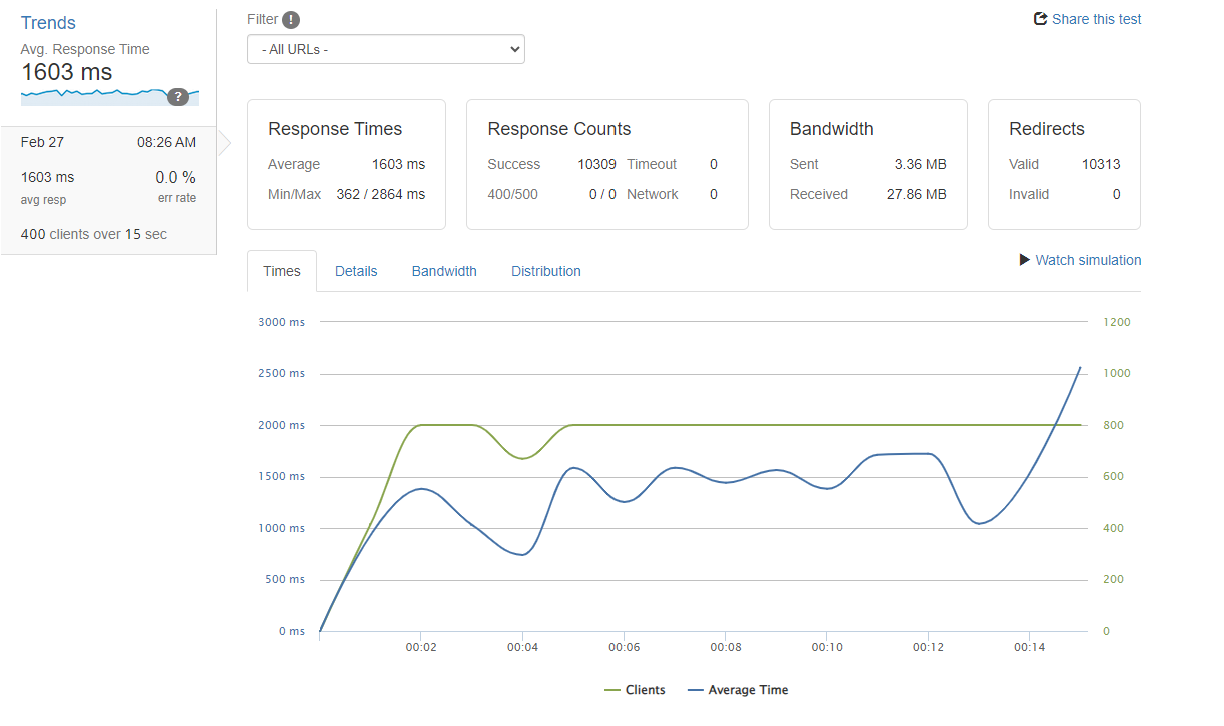Click the Watch simulation play icon
This screenshot has height=726, width=1224.
tap(1024, 260)
